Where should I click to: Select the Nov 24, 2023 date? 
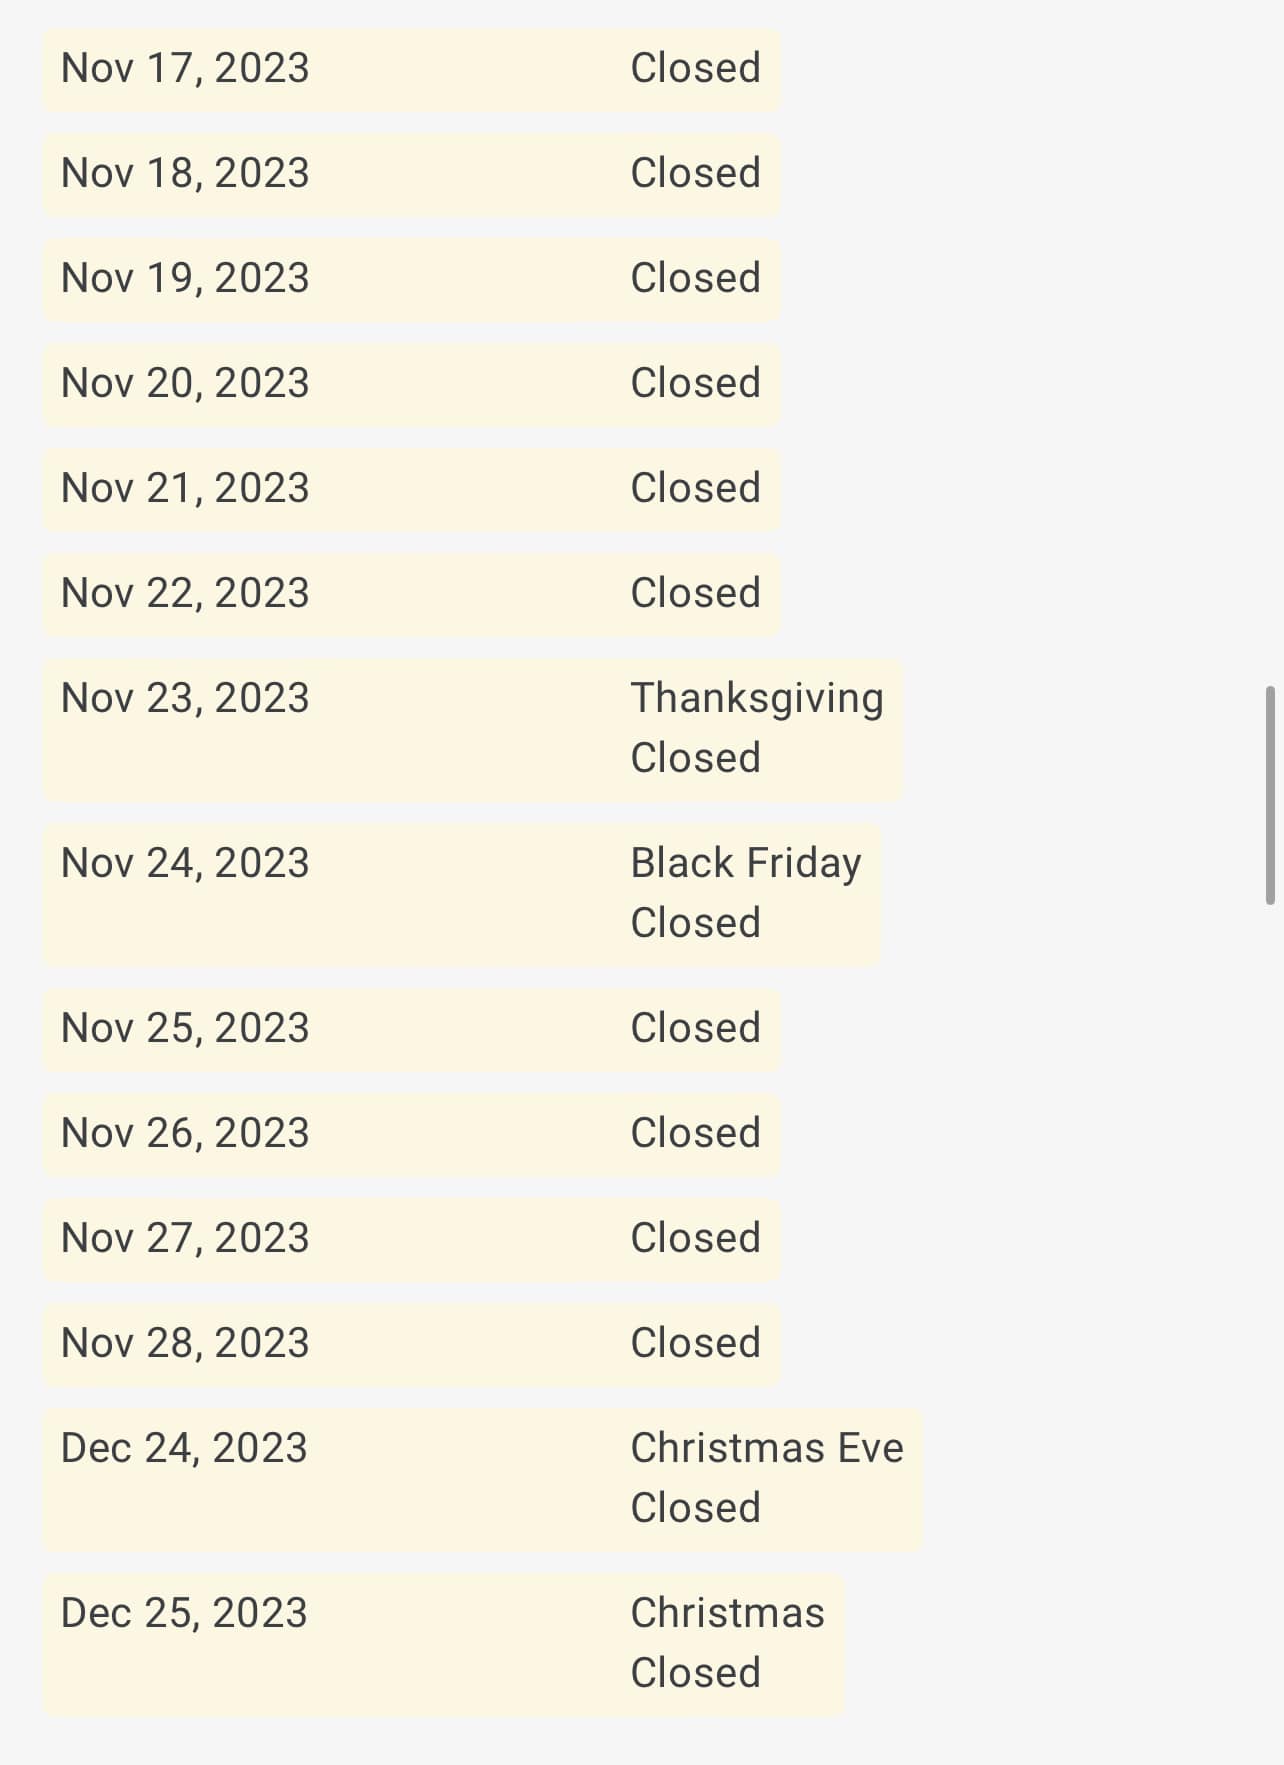[x=185, y=863]
